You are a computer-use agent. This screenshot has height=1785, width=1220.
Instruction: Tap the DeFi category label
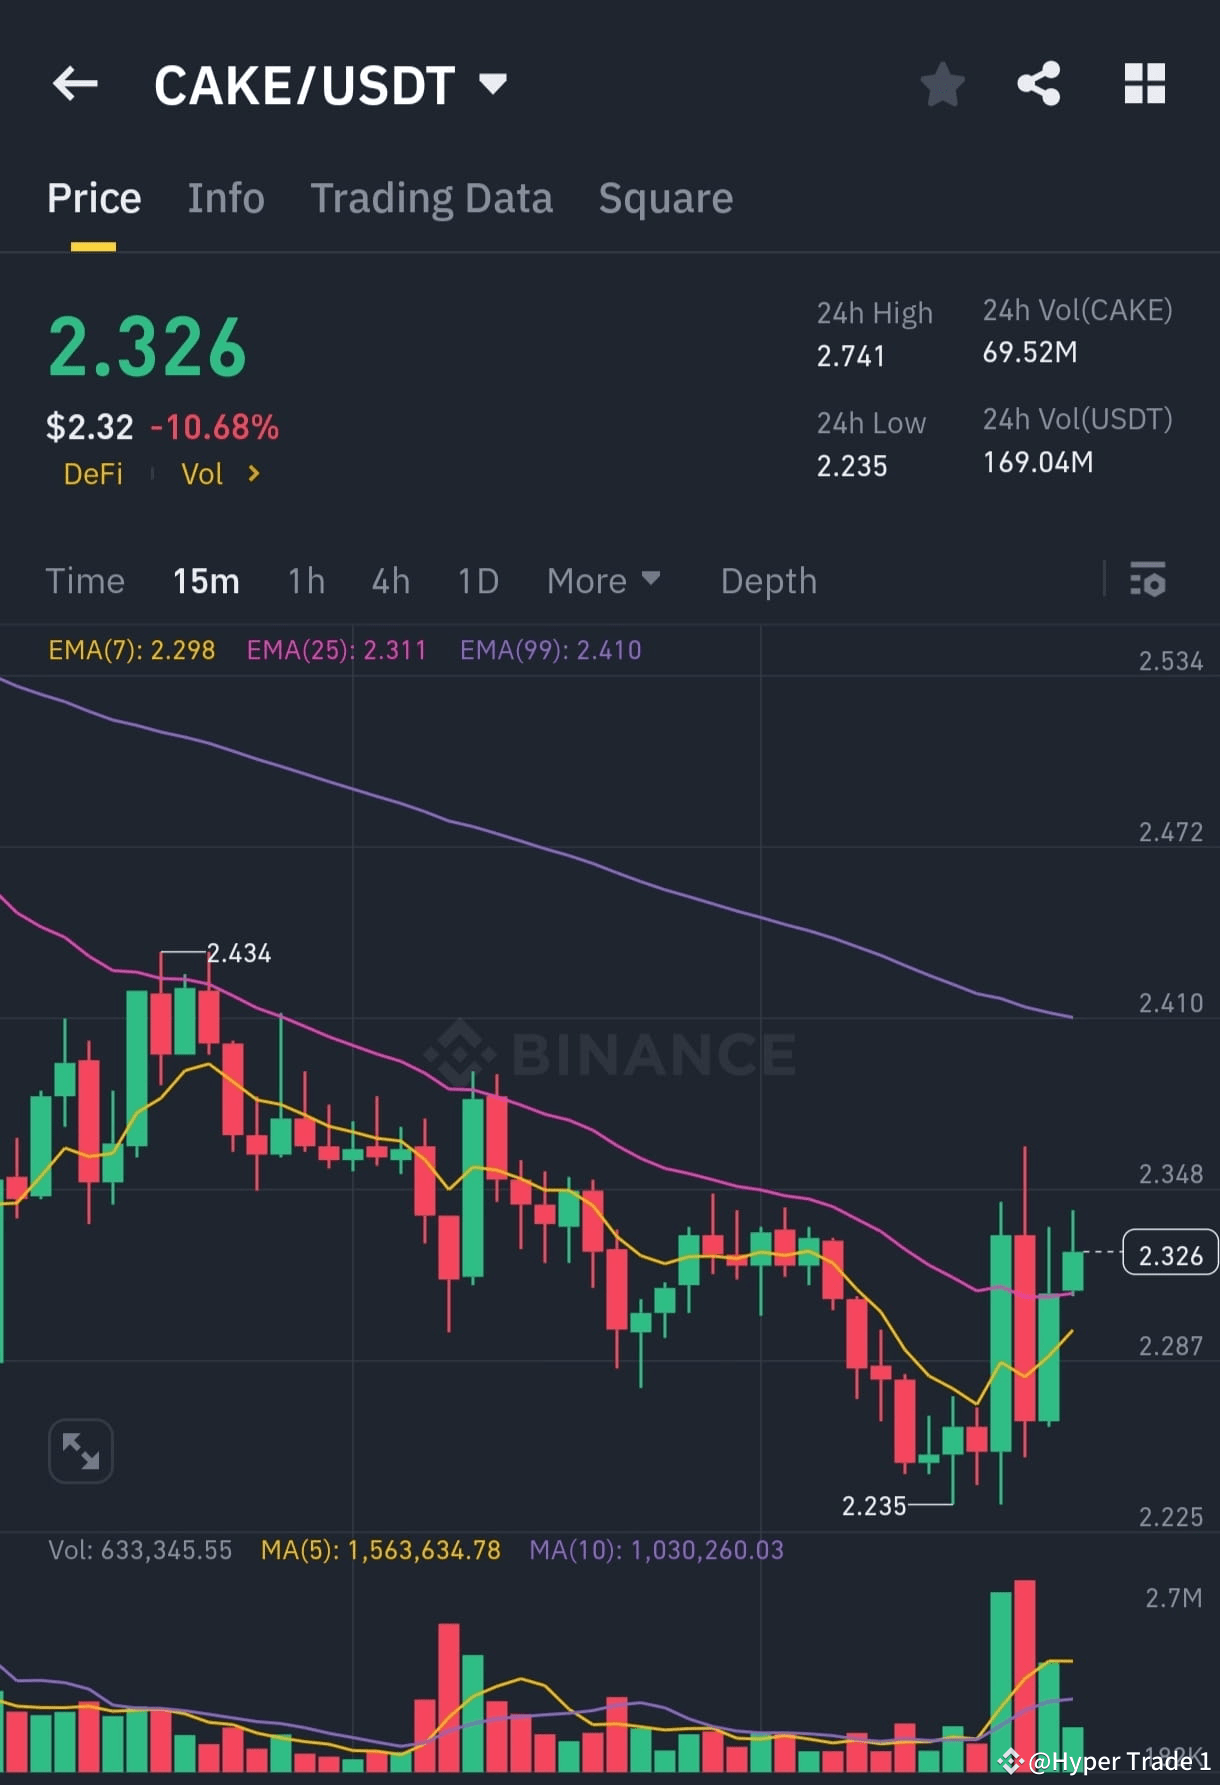point(93,473)
